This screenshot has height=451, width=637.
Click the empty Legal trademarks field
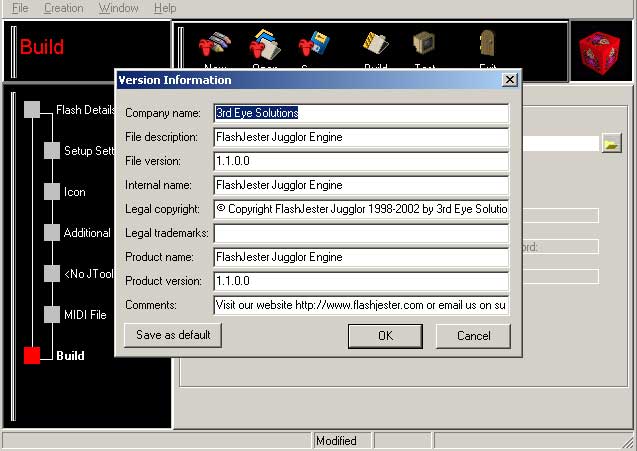coord(361,233)
